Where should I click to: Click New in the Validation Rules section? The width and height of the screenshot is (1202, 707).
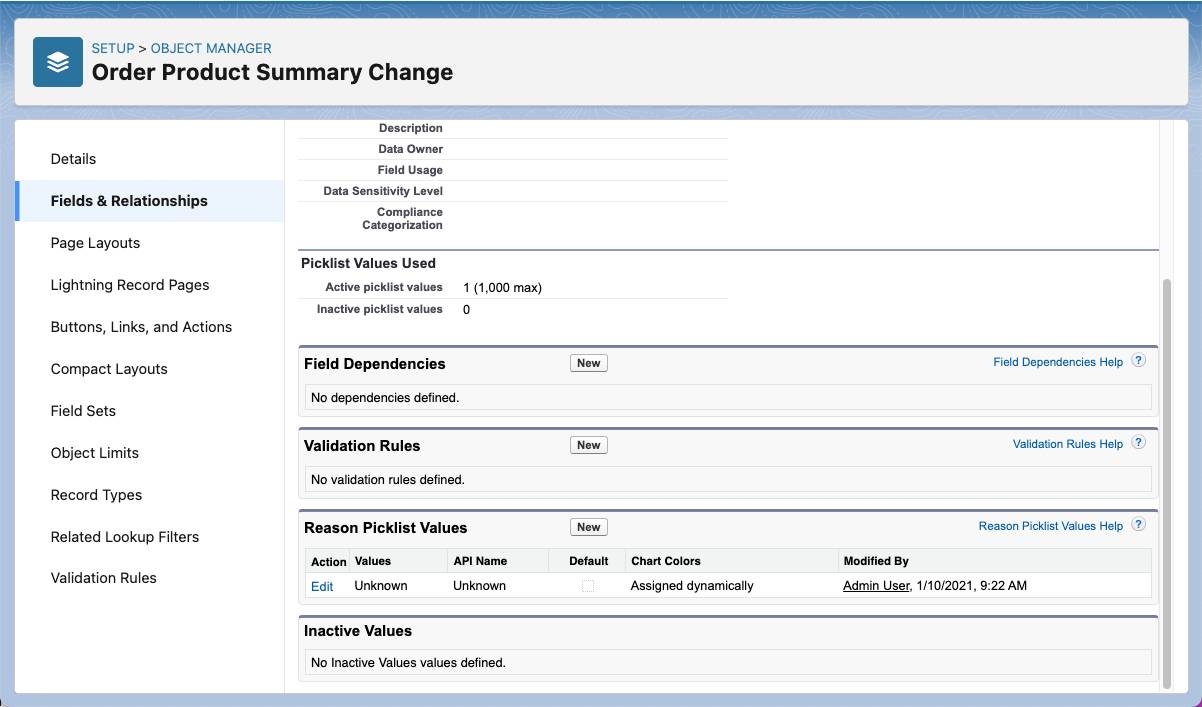pos(588,445)
